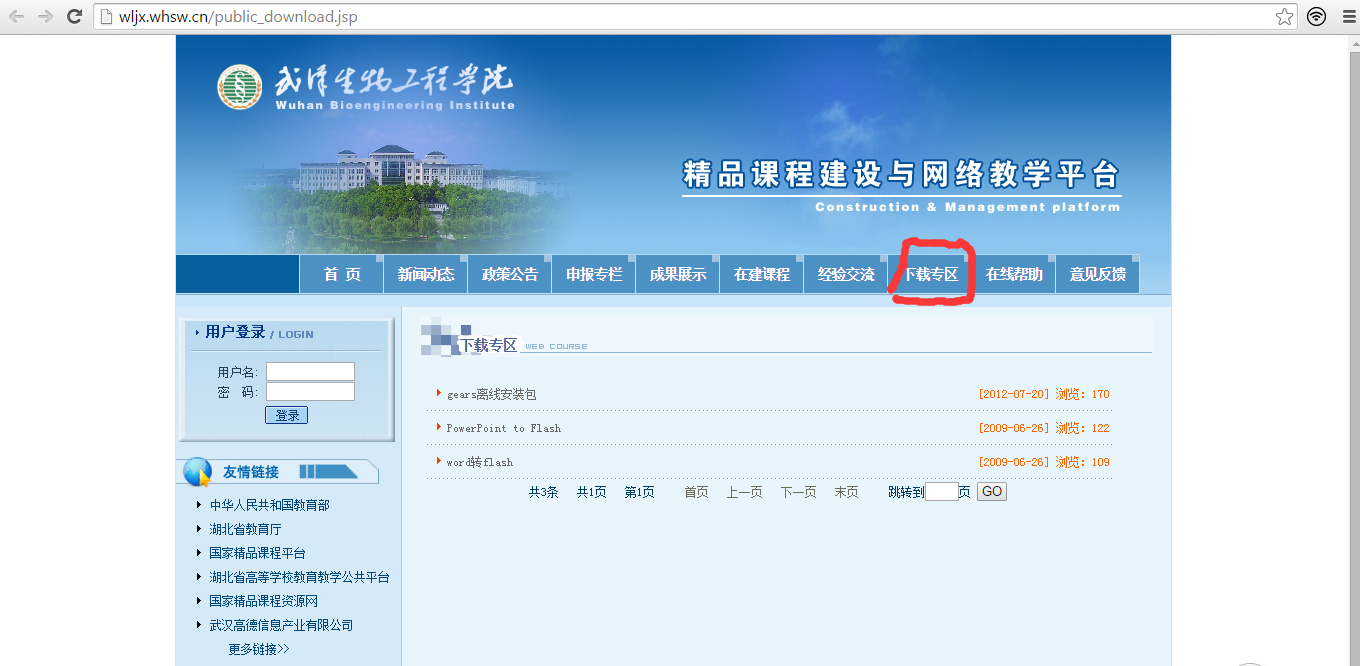Open gears离线安装包 download link
The width and height of the screenshot is (1360, 666).
(x=491, y=395)
